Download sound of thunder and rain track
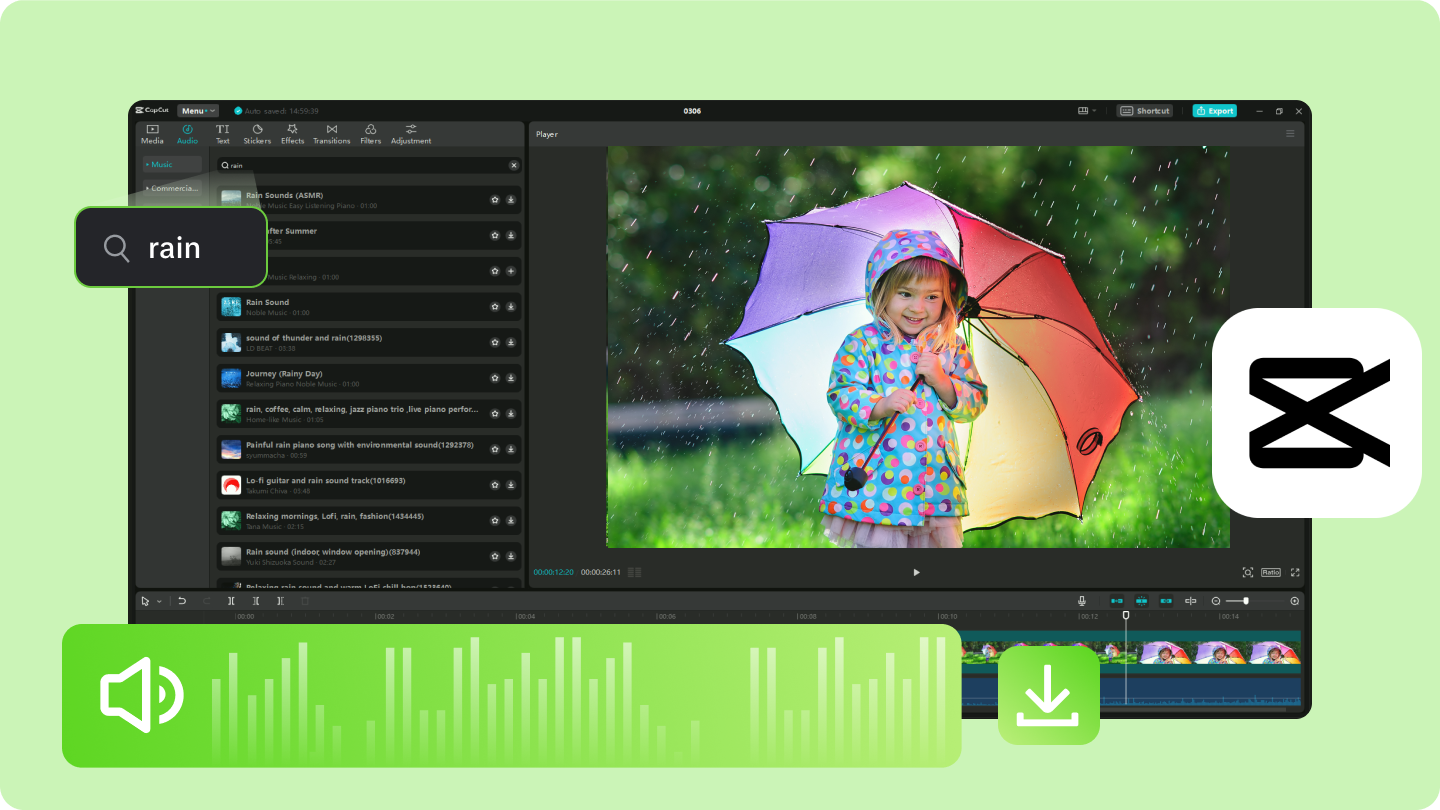Viewport: 1440px width, 810px height. (510, 342)
